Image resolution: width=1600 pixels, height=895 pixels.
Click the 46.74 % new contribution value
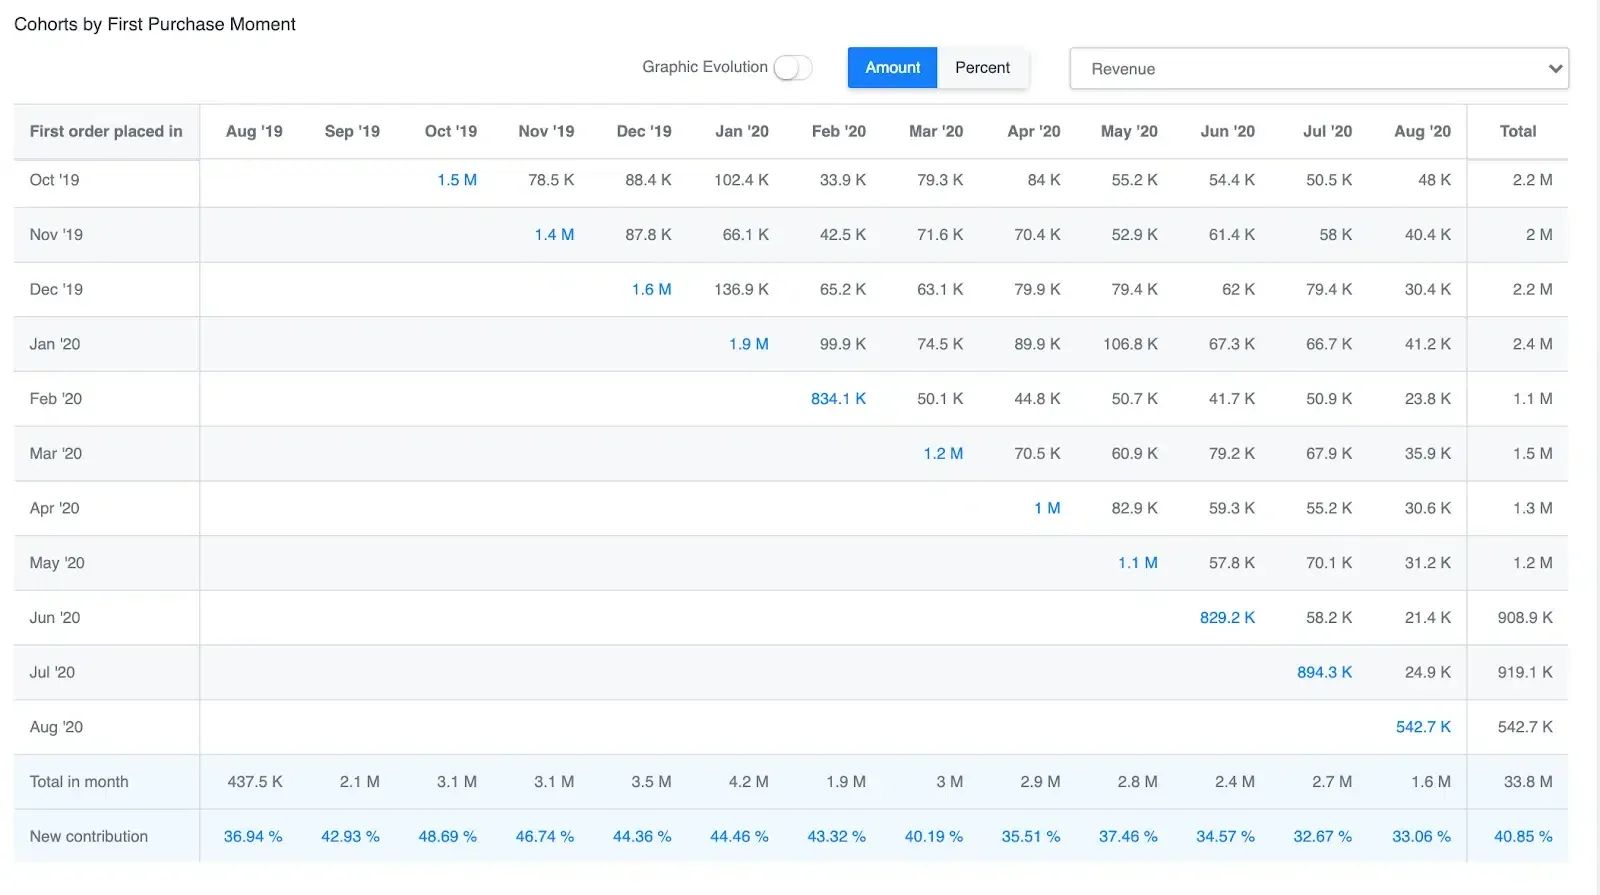pos(545,837)
